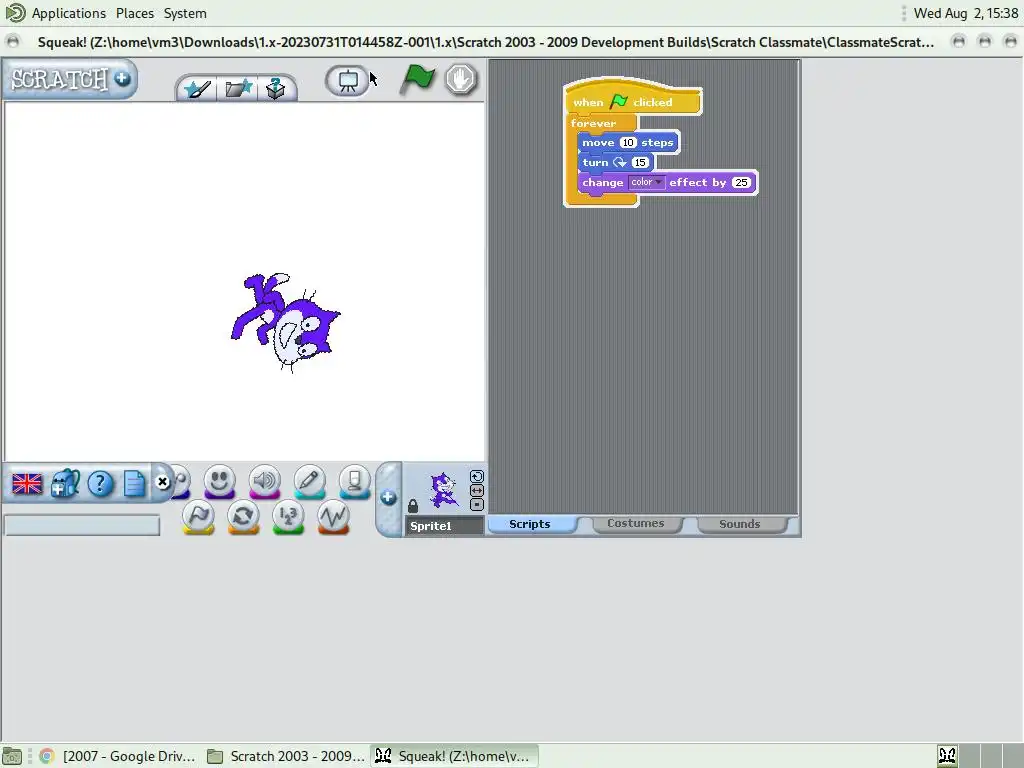Image resolution: width=1024 pixels, height=768 pixels.
Task: Switch to the Squeak taskbar window
Action: point(455,756)
